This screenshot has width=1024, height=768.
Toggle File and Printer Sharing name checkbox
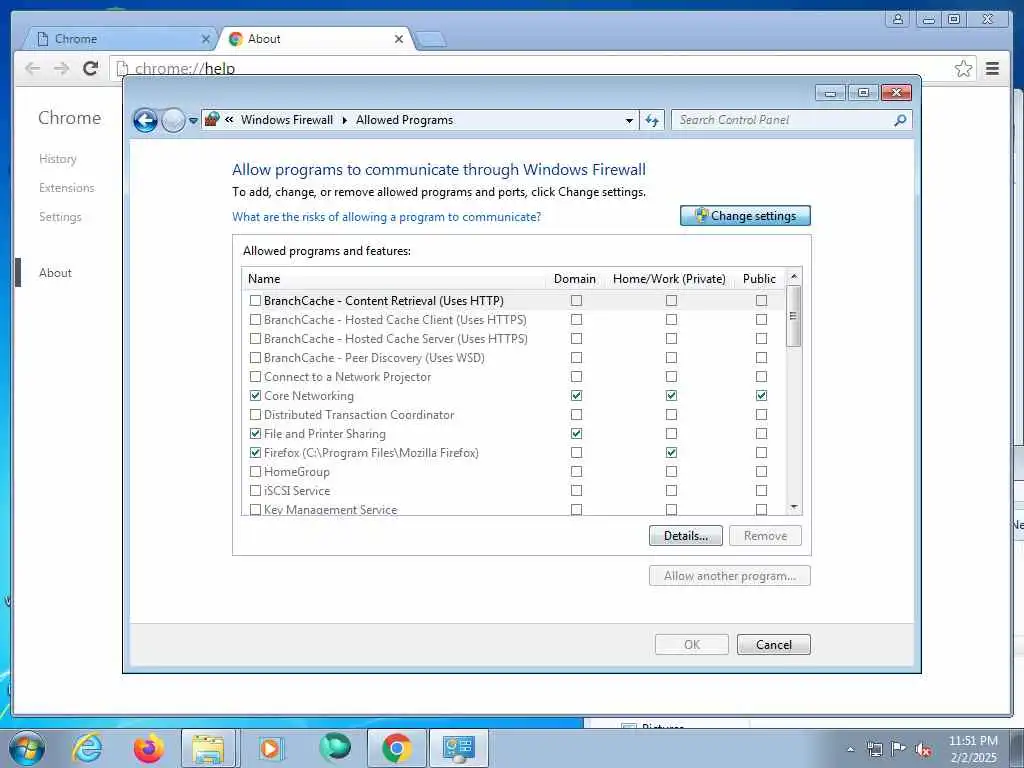click(x=255, y=434)
